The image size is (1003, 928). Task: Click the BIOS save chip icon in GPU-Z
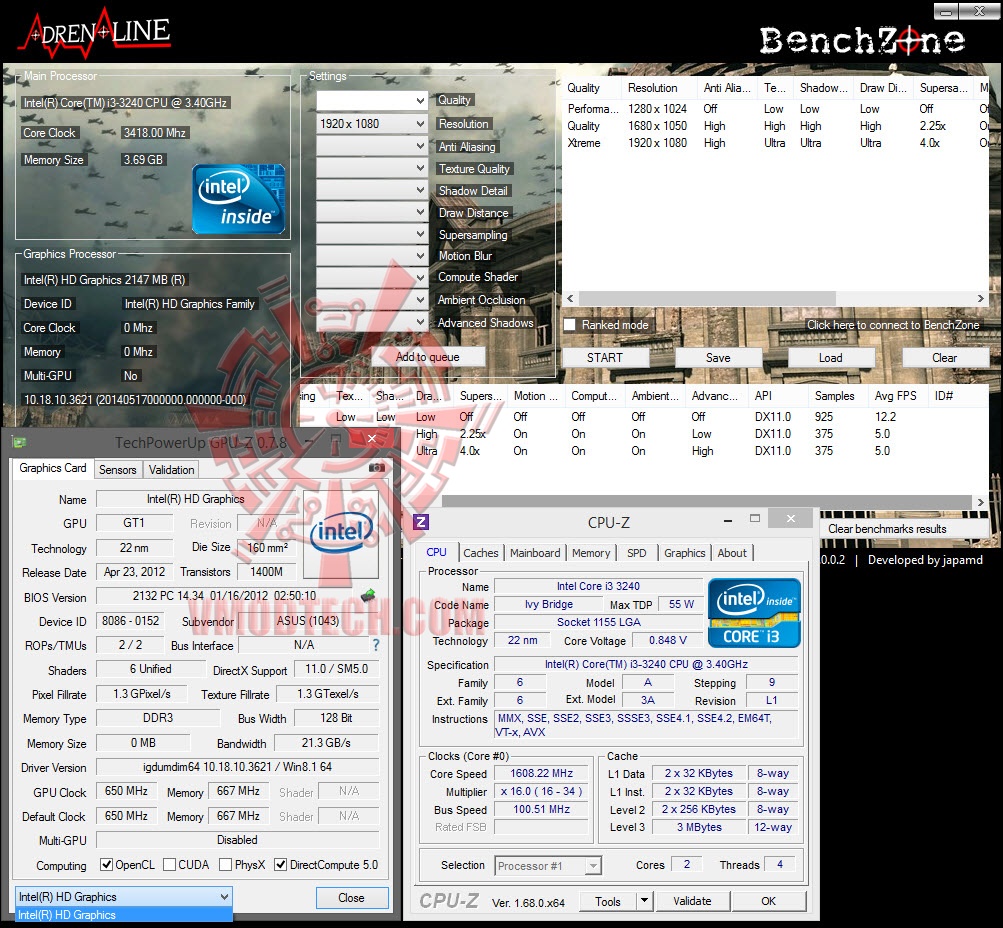(368, 596)
